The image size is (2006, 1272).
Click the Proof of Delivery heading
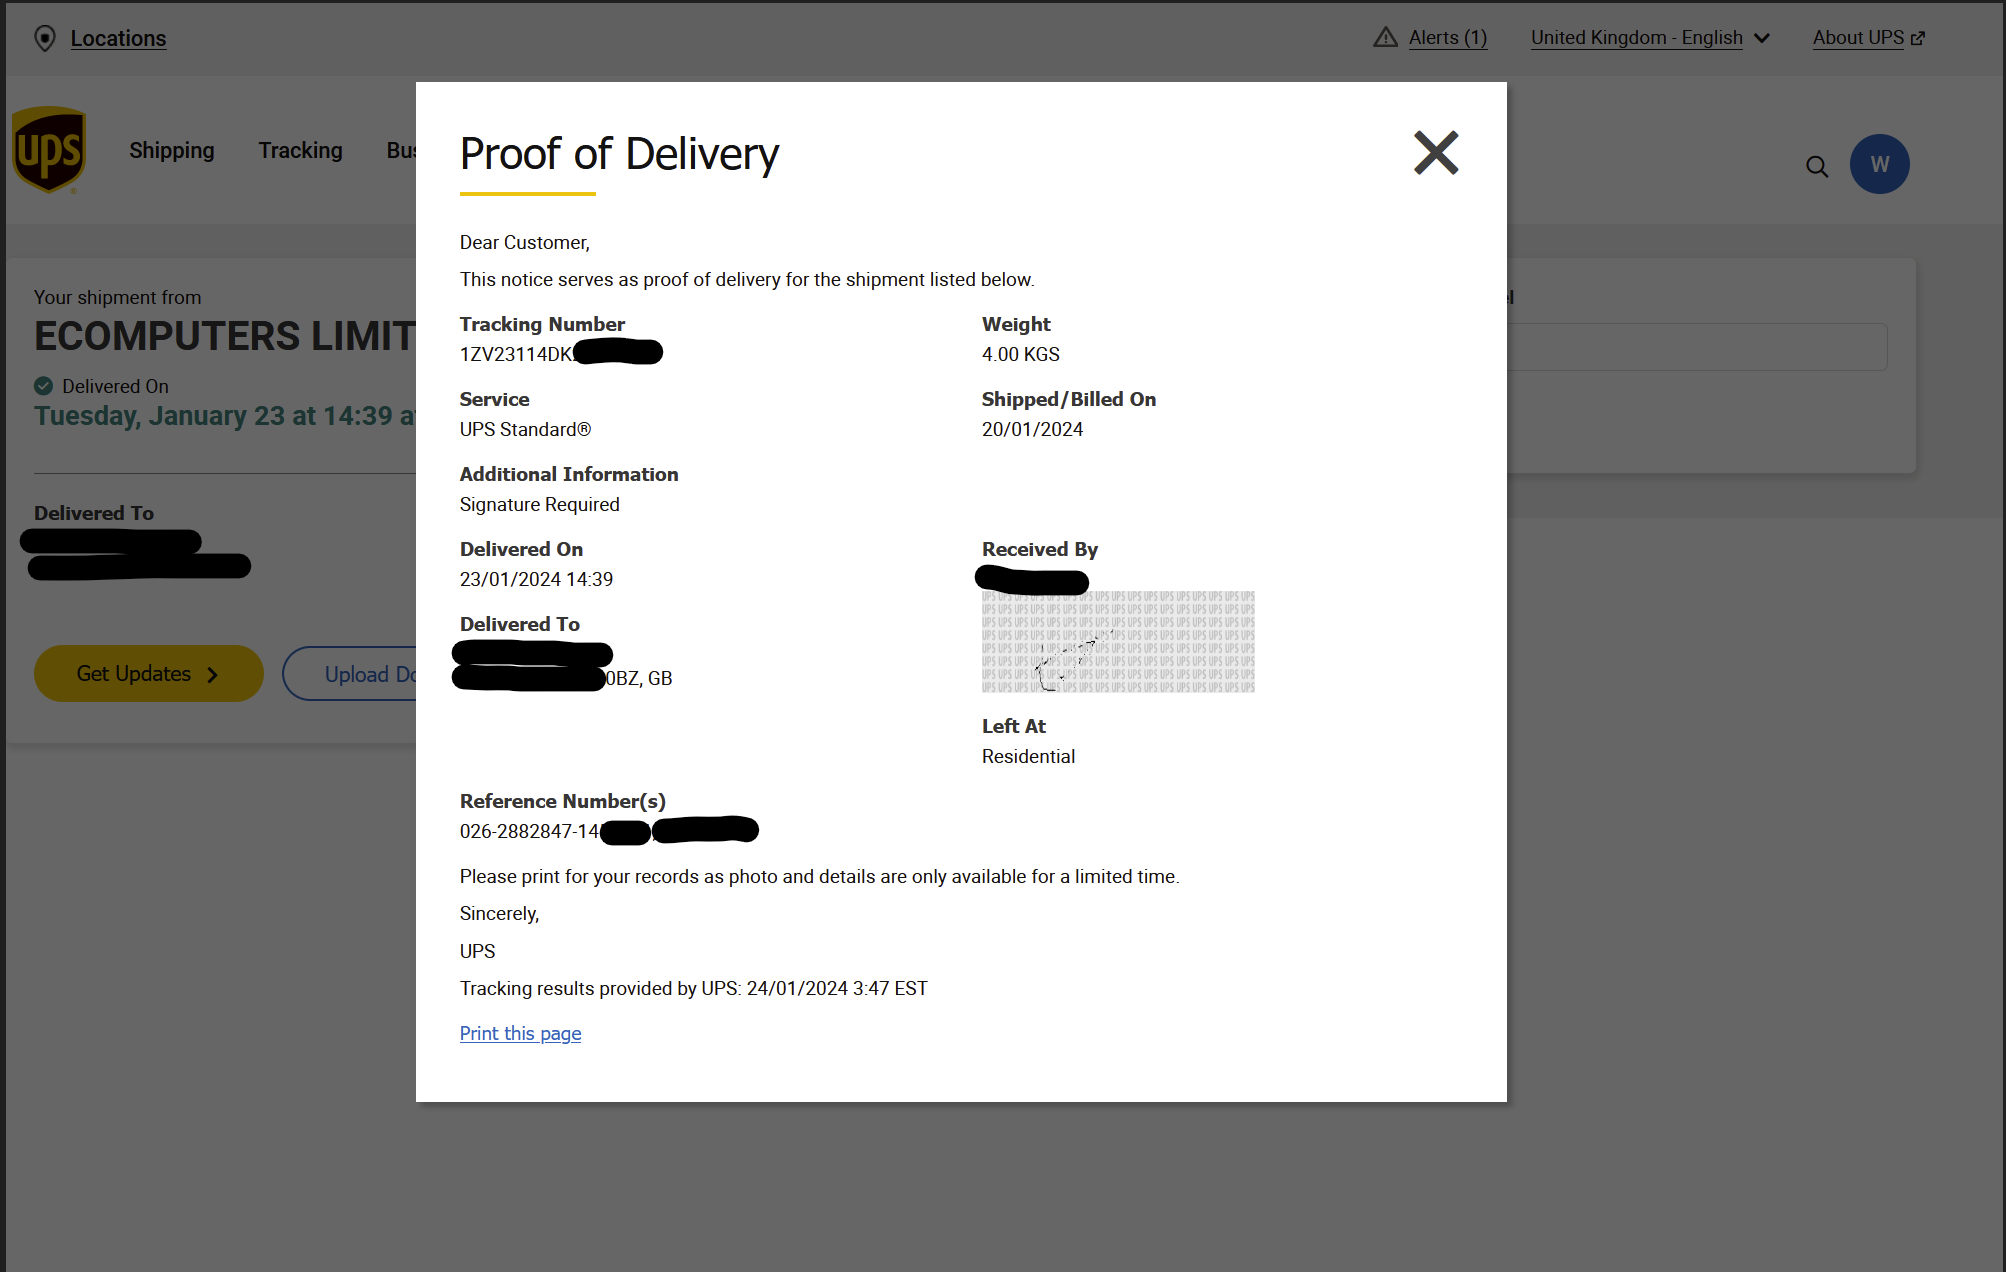pos(619,154)
